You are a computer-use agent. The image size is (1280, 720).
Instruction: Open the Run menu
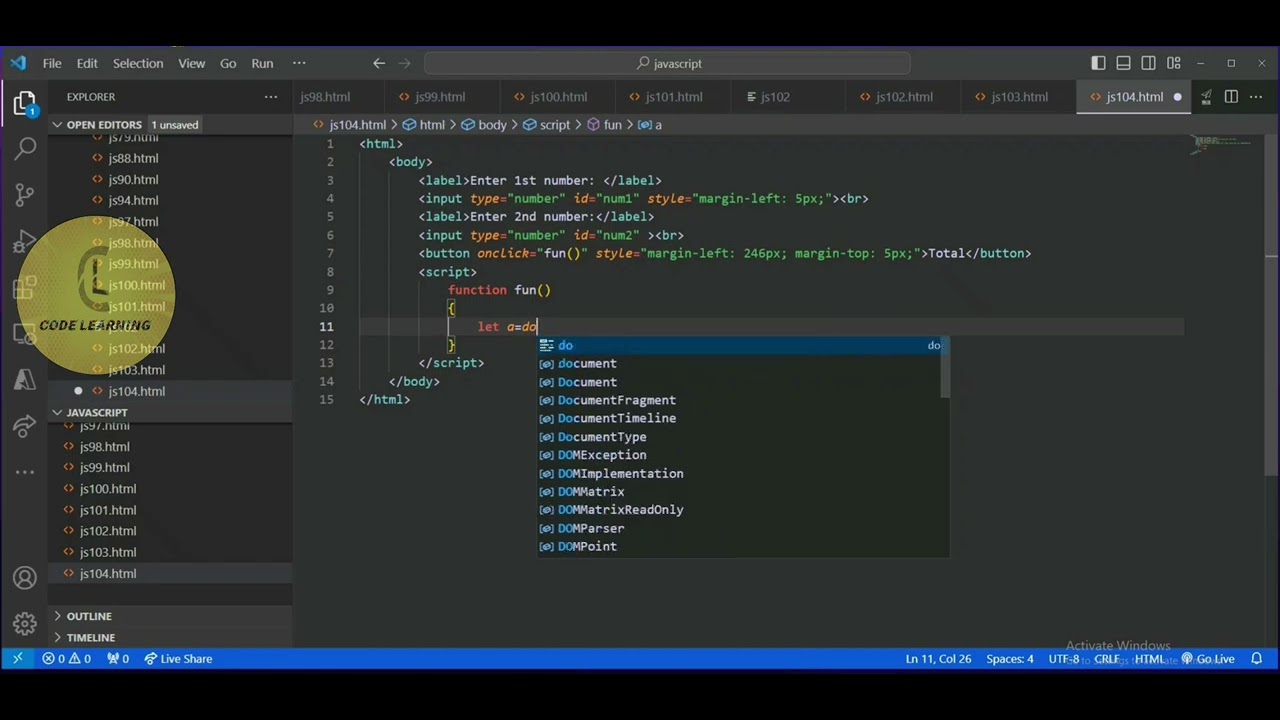coord(262,63)
